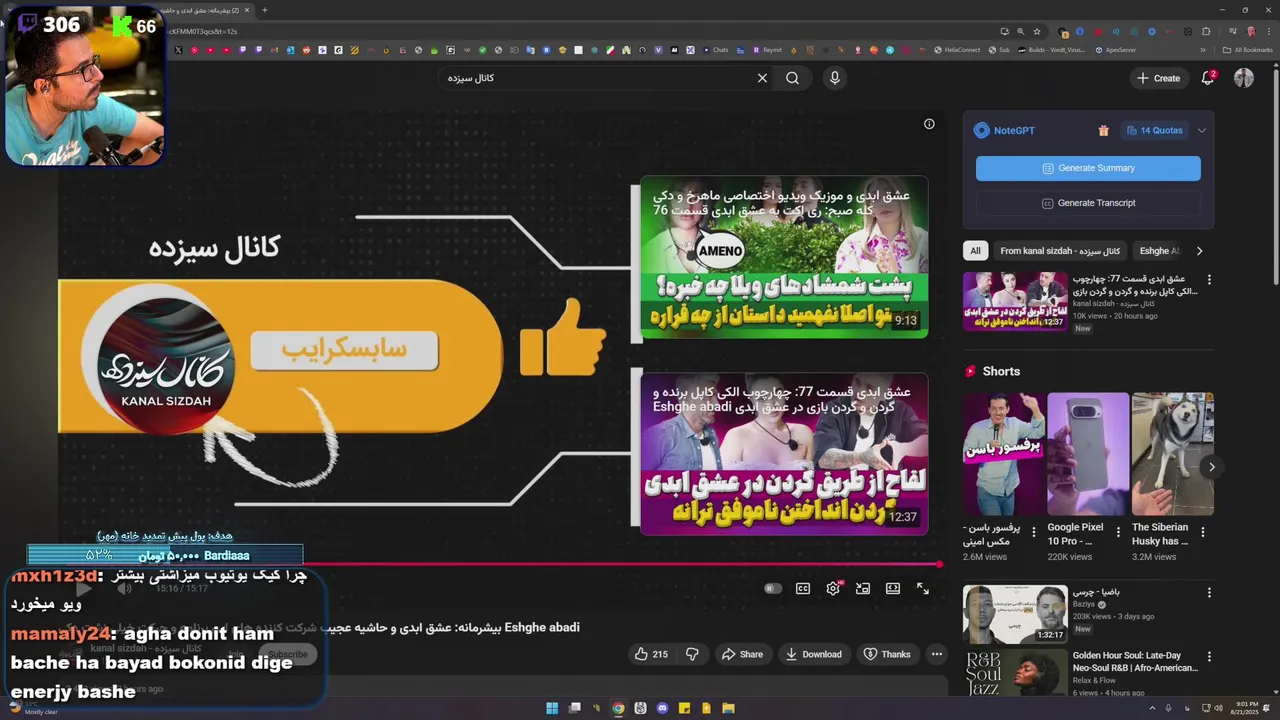
Task: Open the Google Pixel 10 Pro short
Action: [x=1088, y=453]
